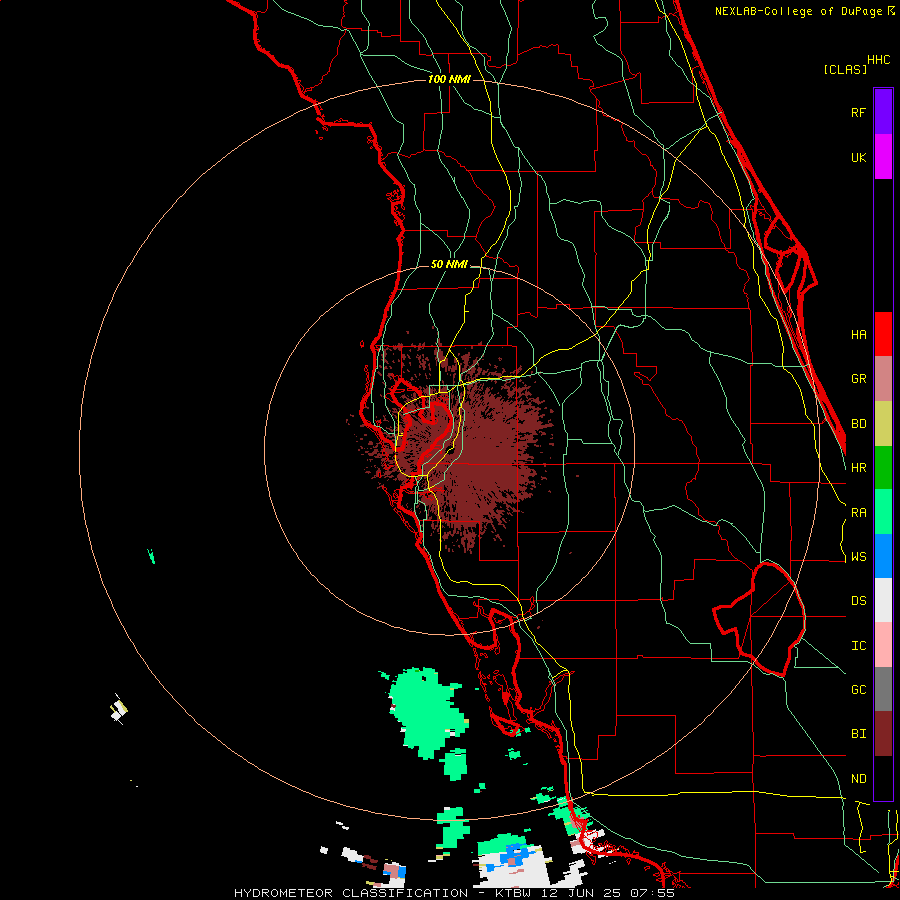This screenshot has height=900, width=900.
Task: Click the GR salmon legend swatch
Action: pyautogui.click(x=883, y=379)
